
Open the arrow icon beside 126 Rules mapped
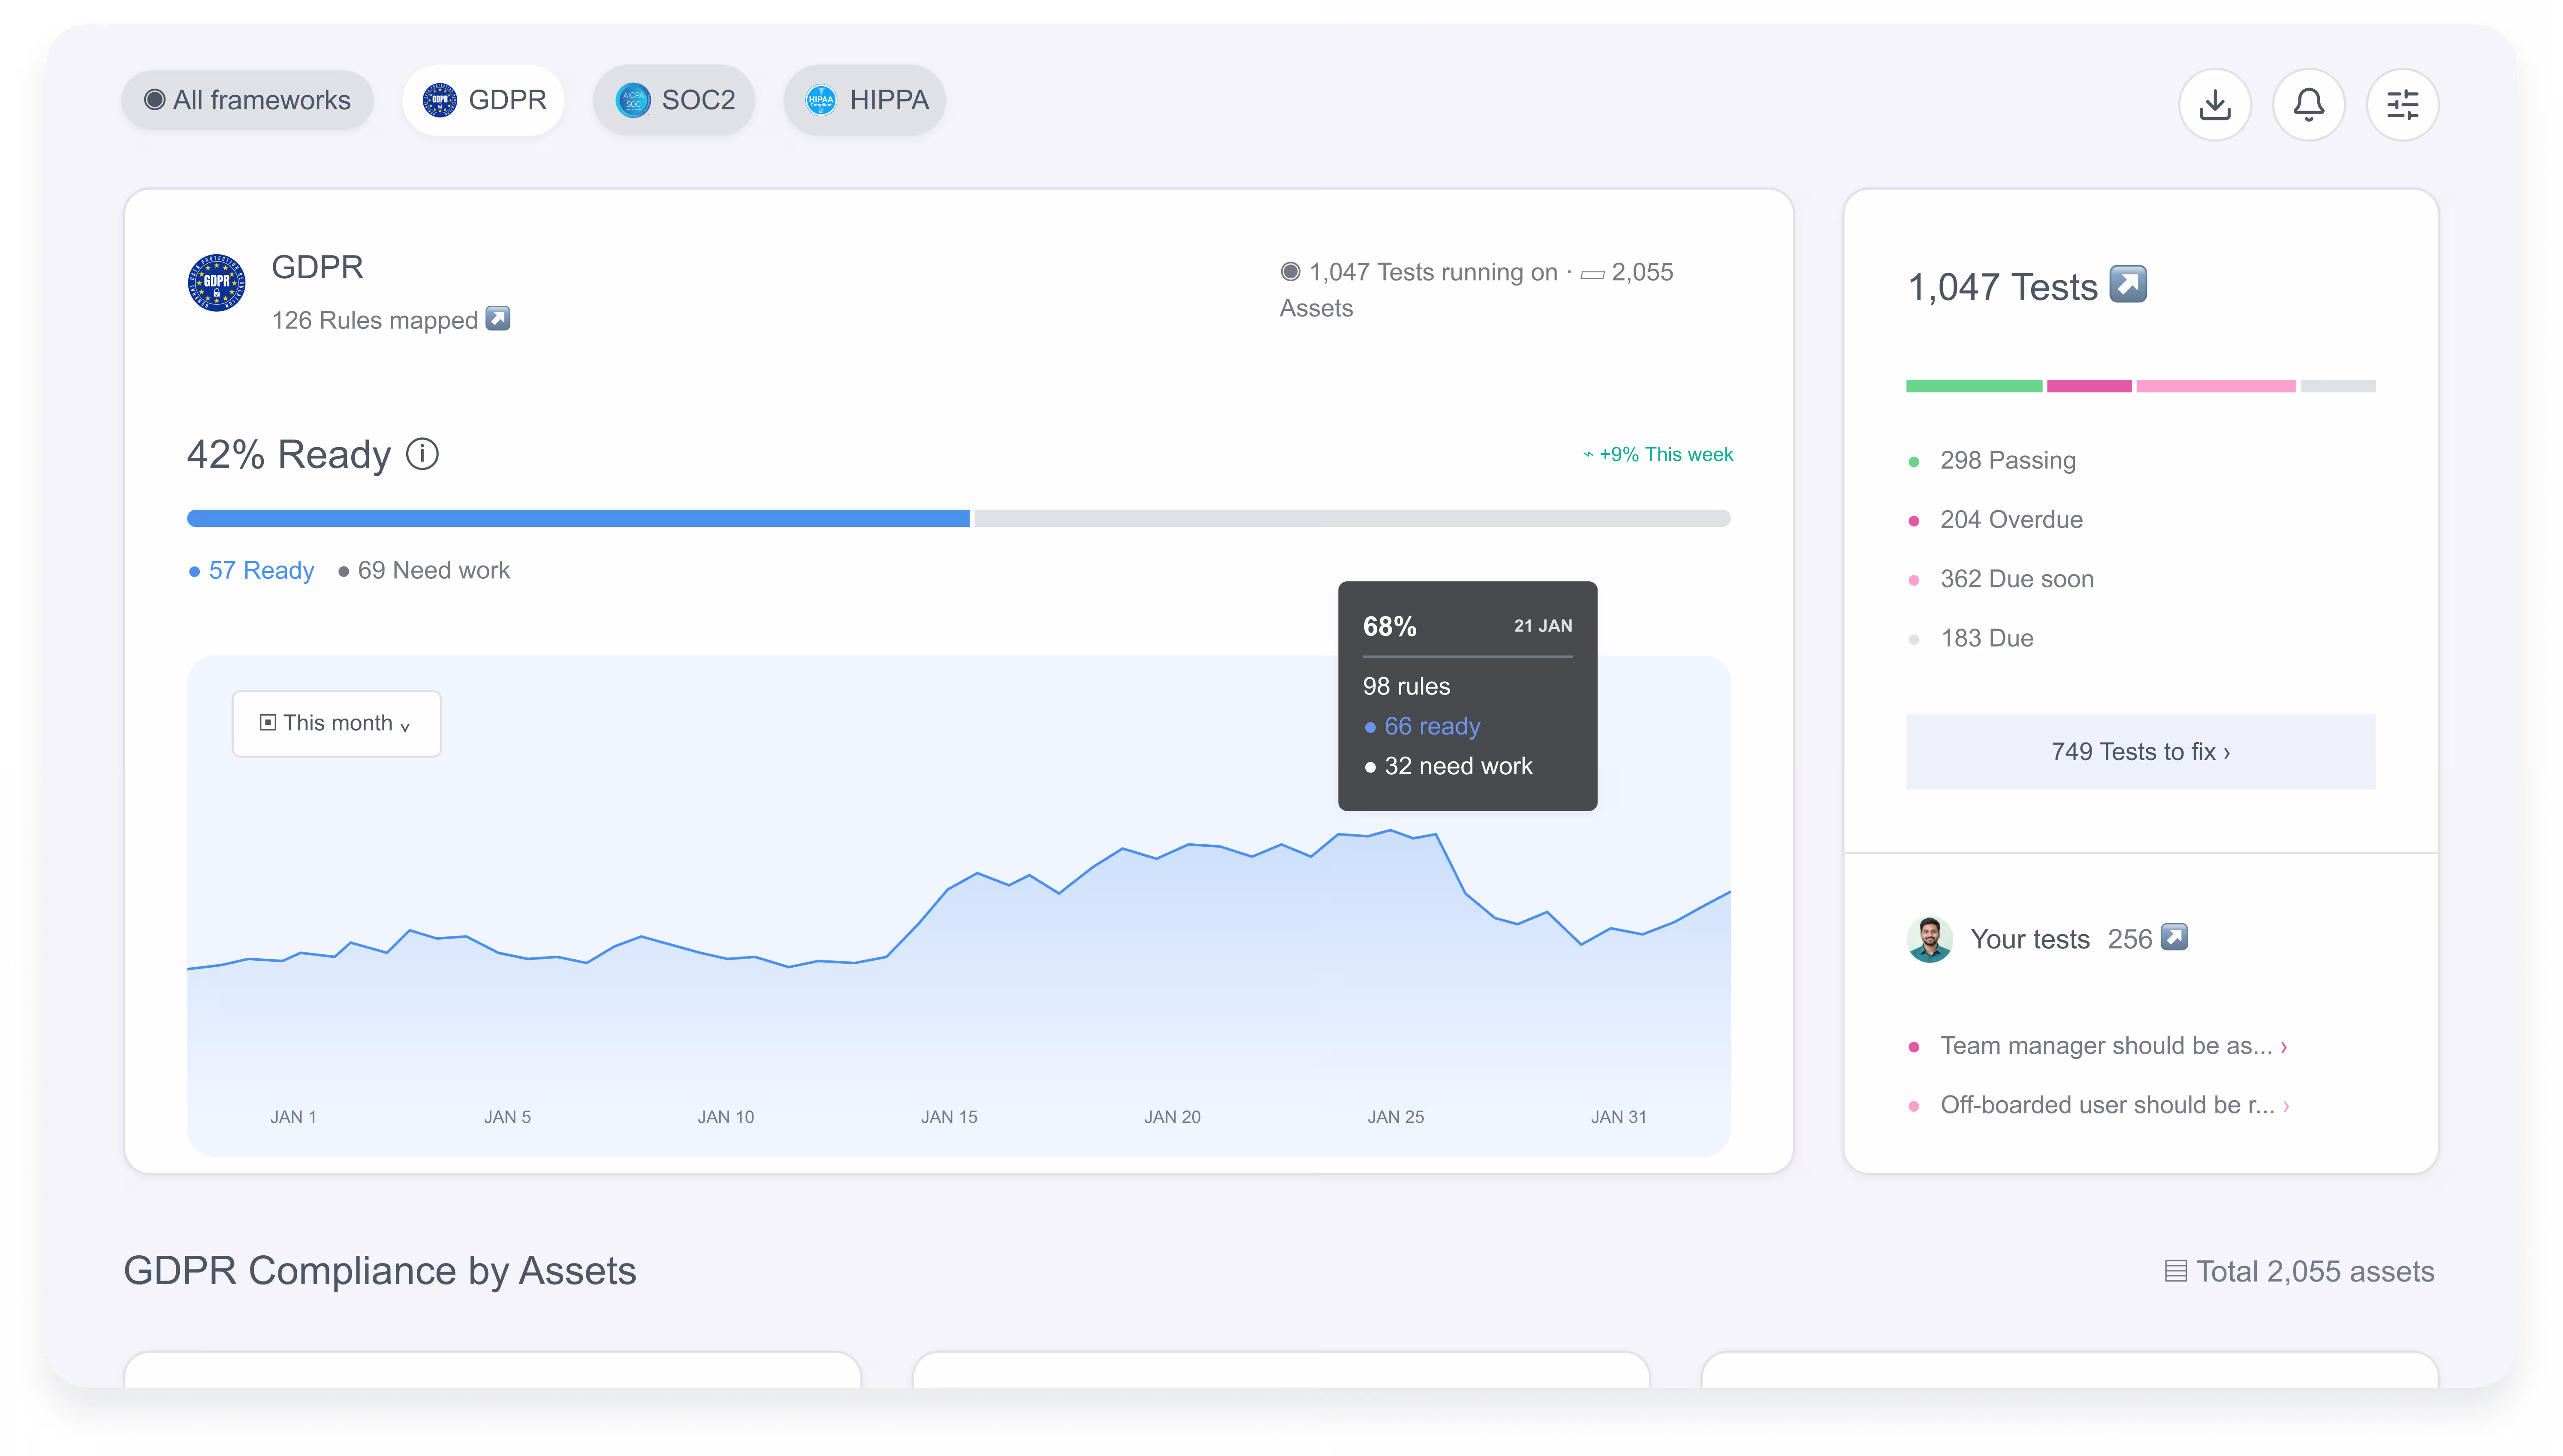(498, 319)
